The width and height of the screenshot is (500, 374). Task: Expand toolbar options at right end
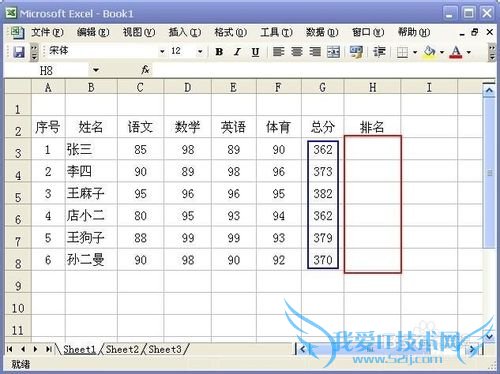(x=492, y=52)
